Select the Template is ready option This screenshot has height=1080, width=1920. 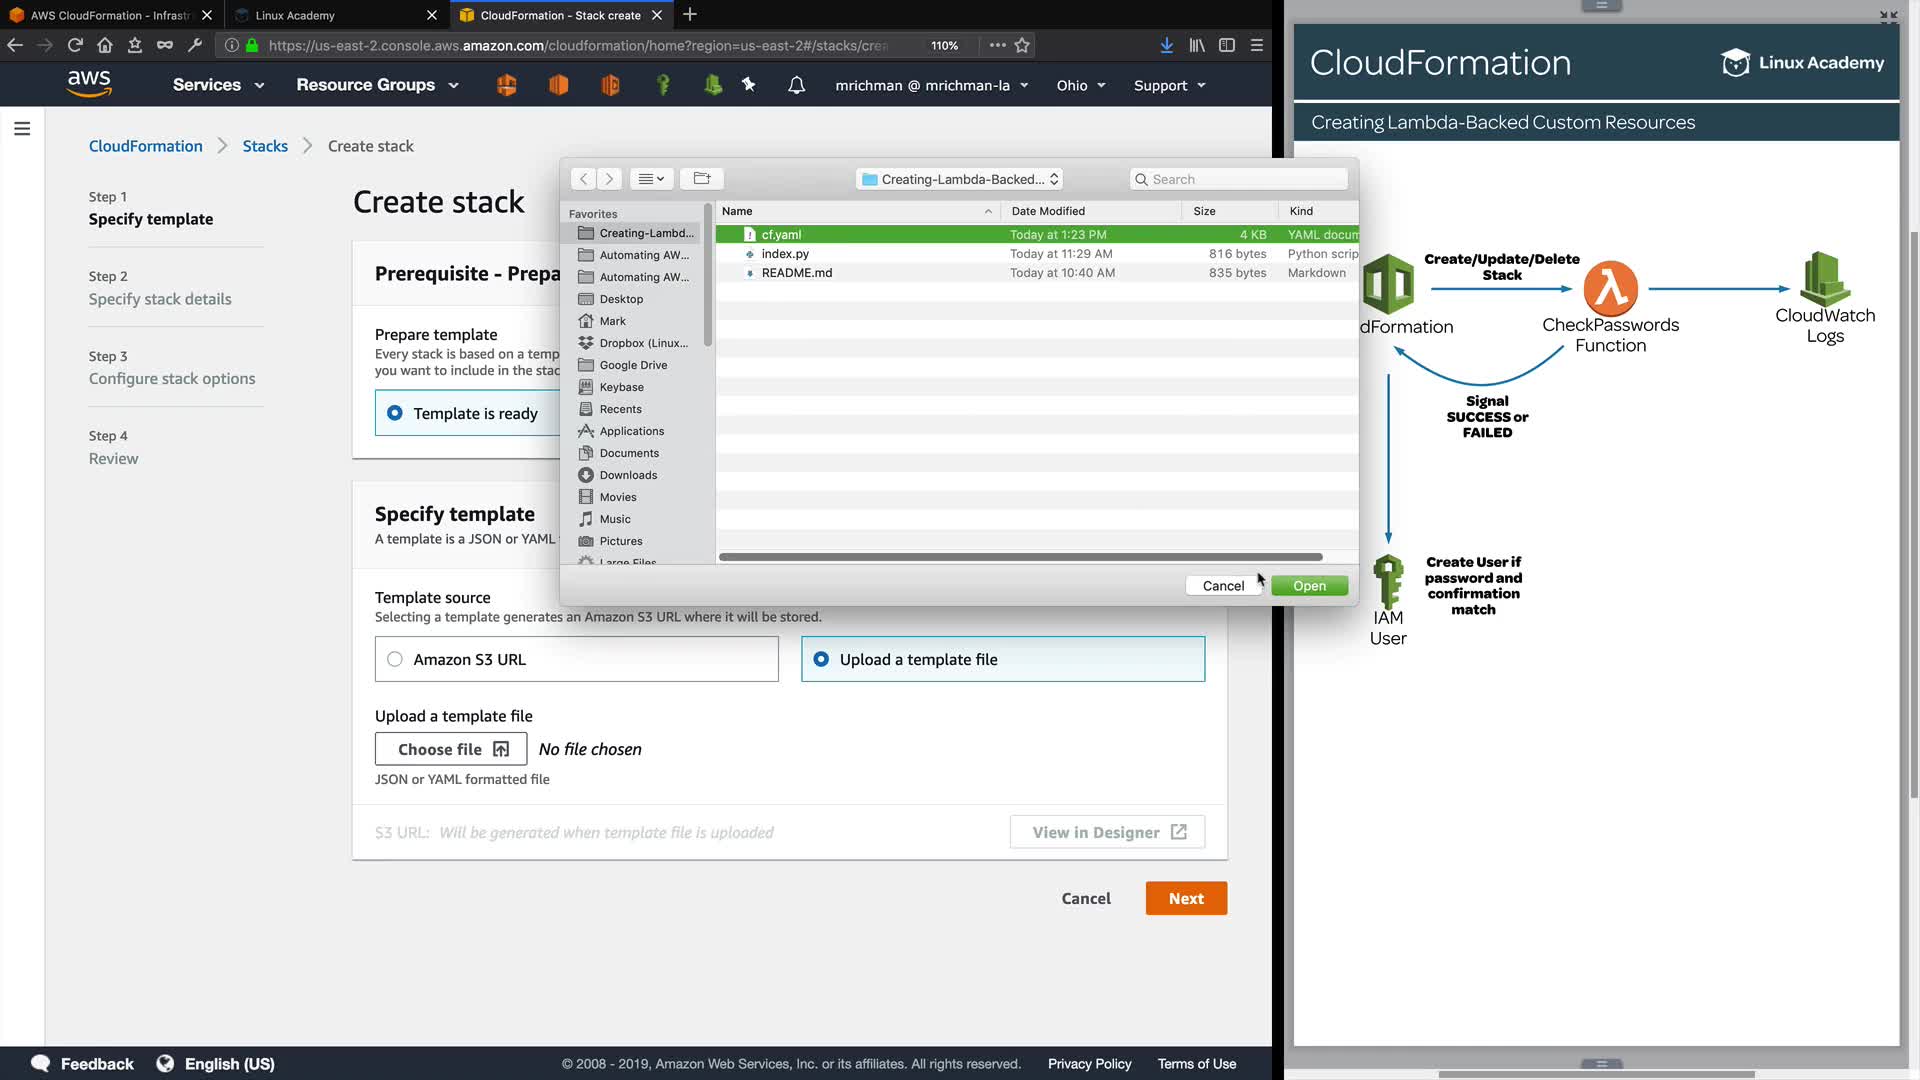pos(395,413)
